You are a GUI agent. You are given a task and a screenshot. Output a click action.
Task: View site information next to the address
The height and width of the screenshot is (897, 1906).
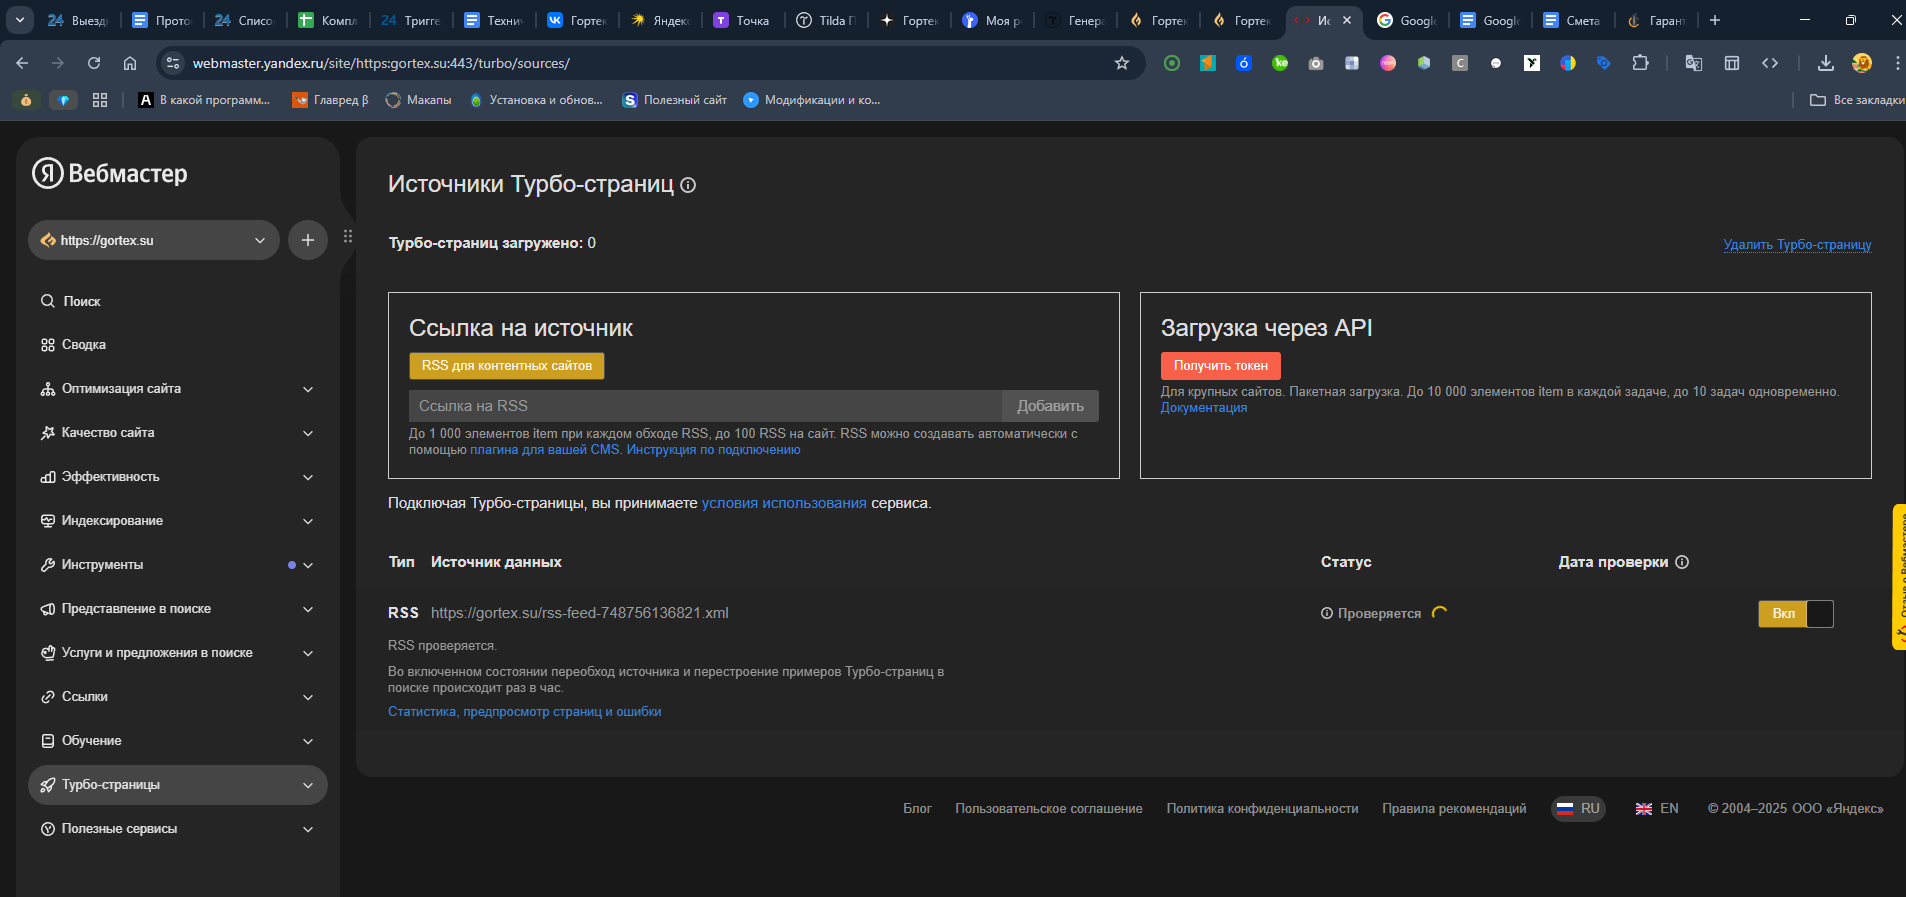tap(173, 63)
